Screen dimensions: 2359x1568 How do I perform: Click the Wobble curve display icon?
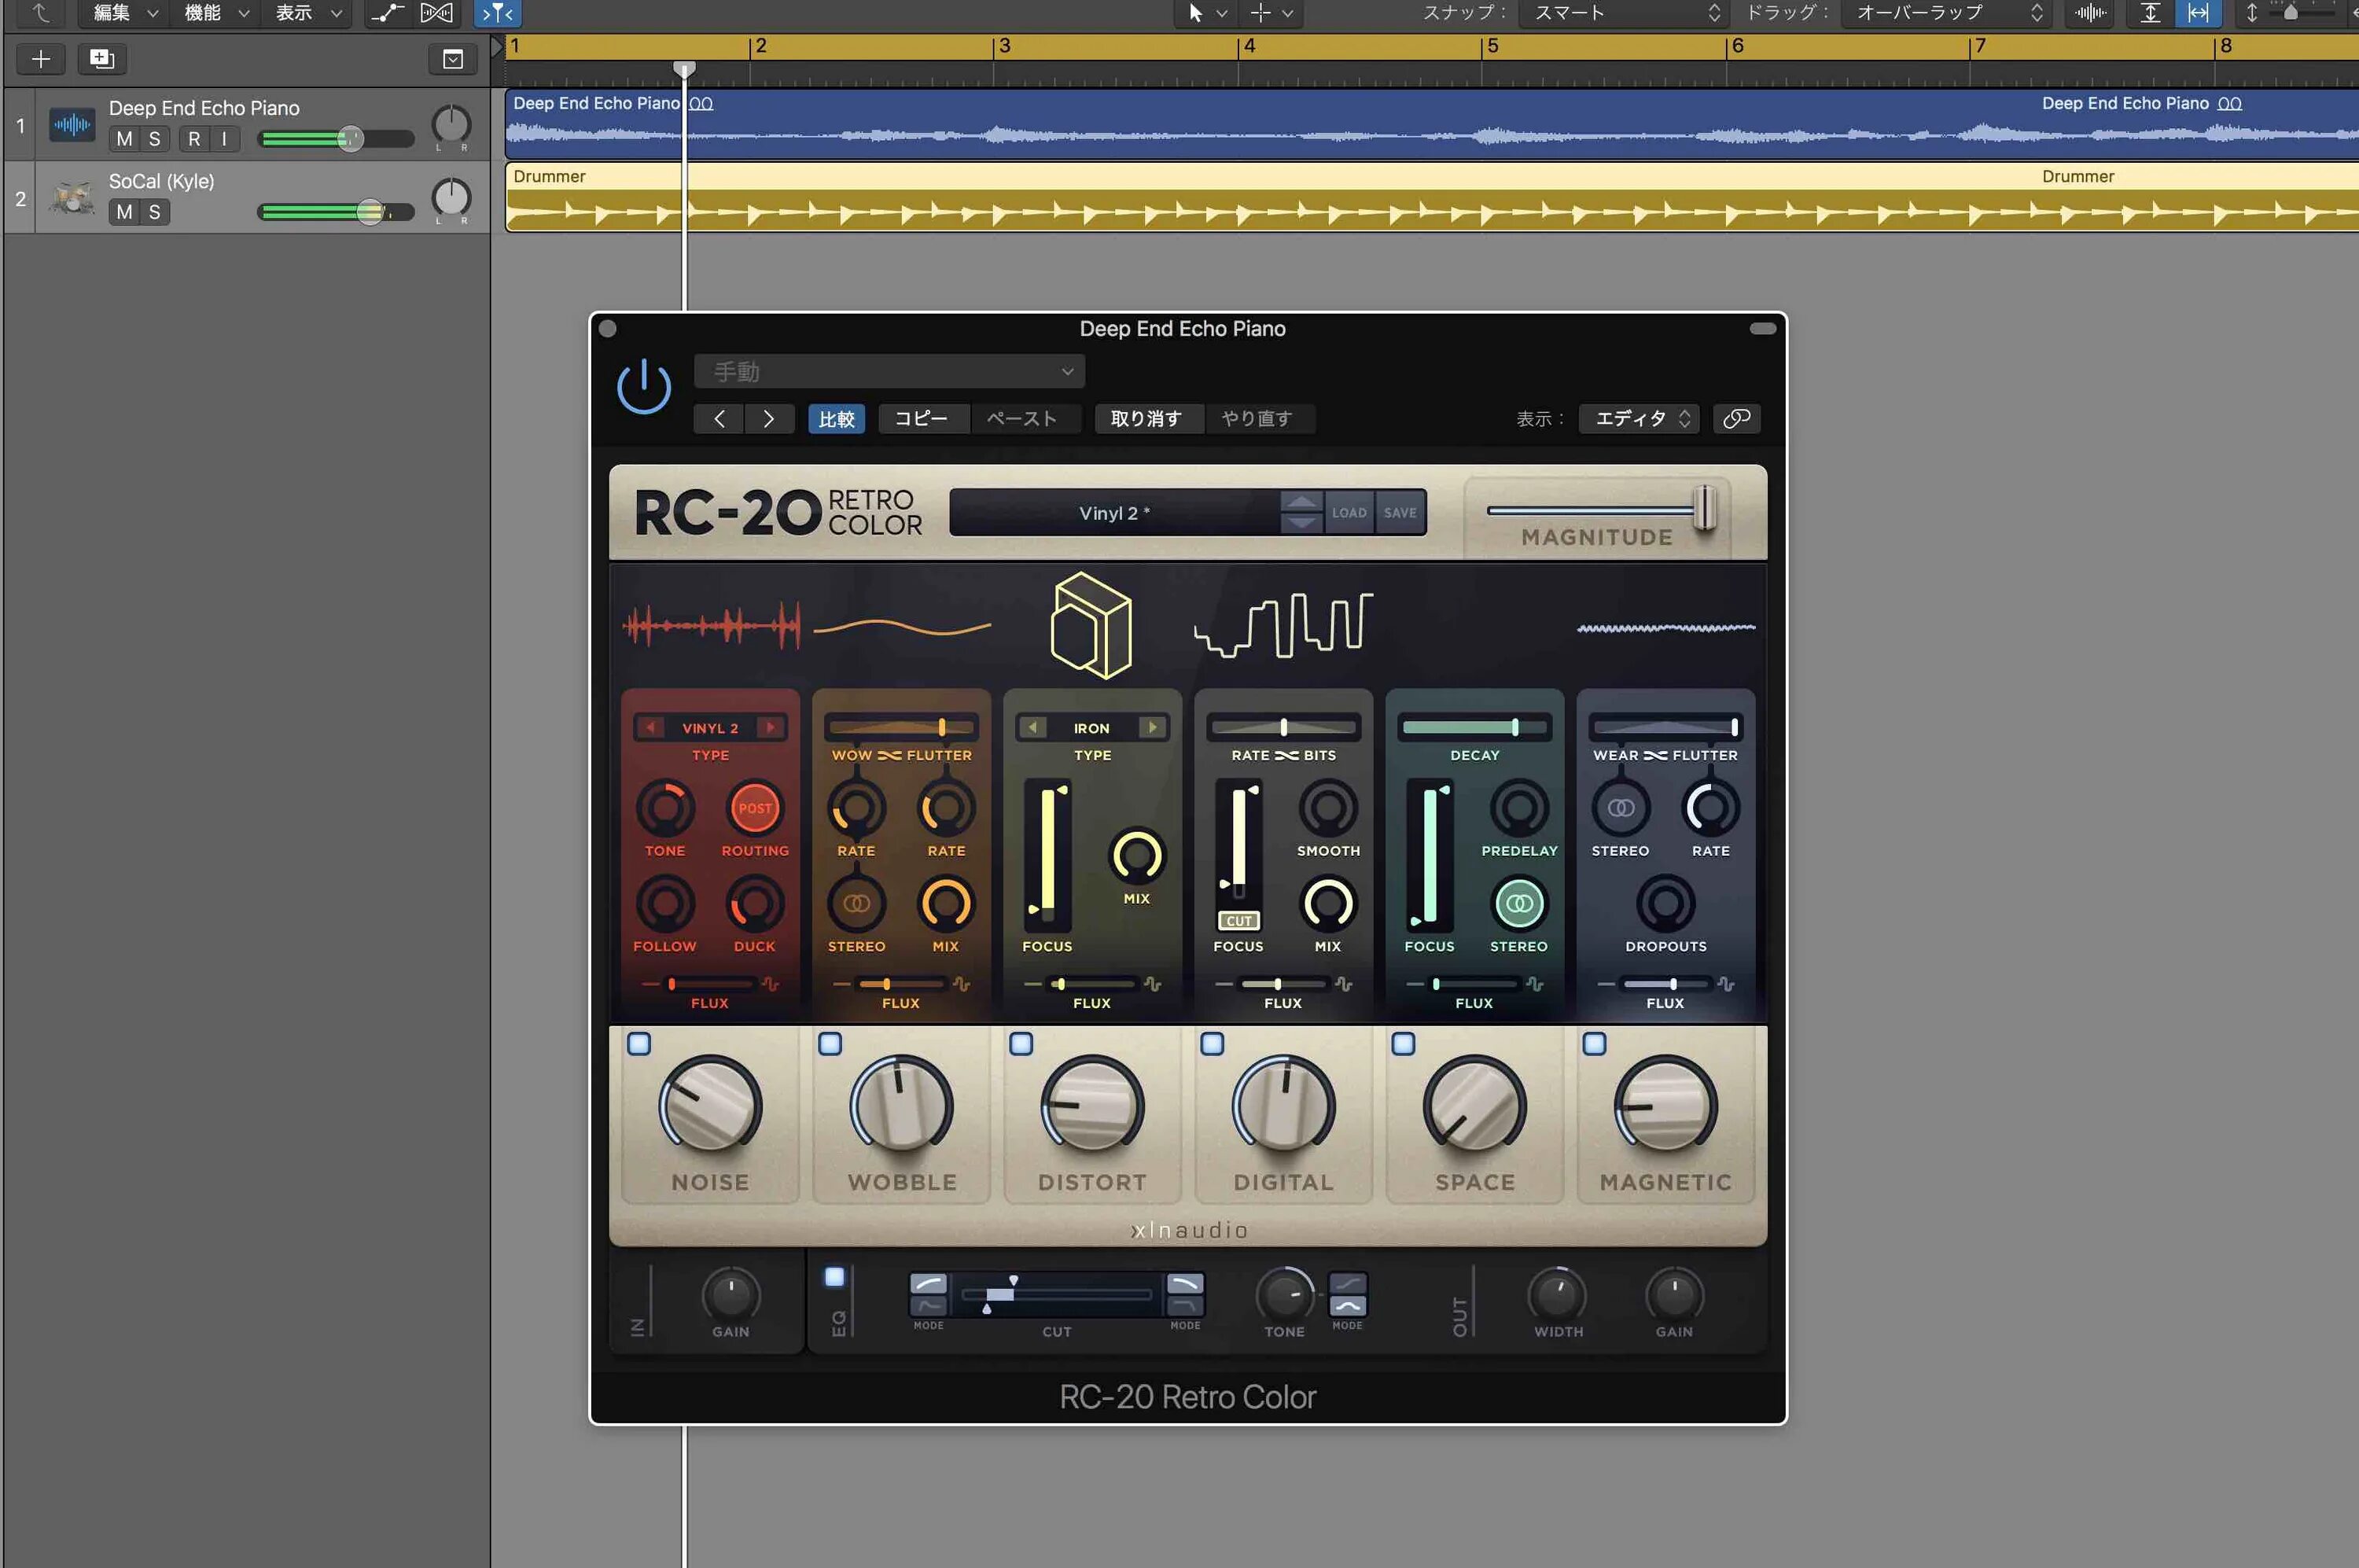tap(902, 627)
